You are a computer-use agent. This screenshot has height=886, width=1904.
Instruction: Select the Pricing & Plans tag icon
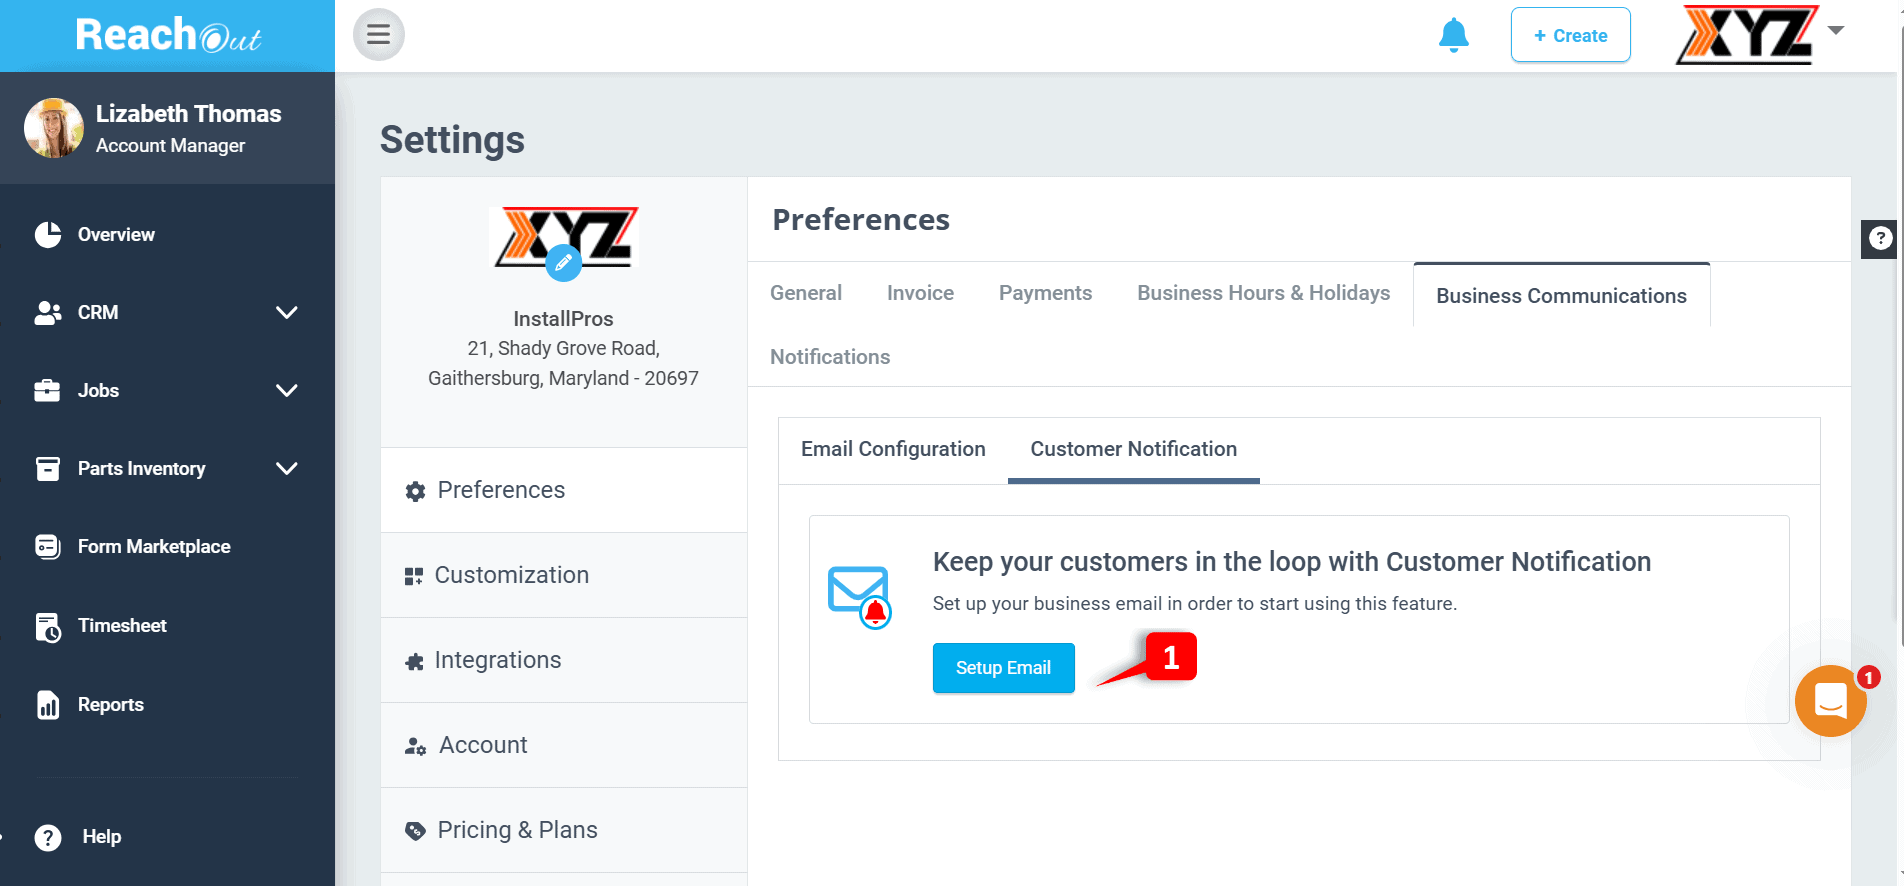[x=414, y=830]
